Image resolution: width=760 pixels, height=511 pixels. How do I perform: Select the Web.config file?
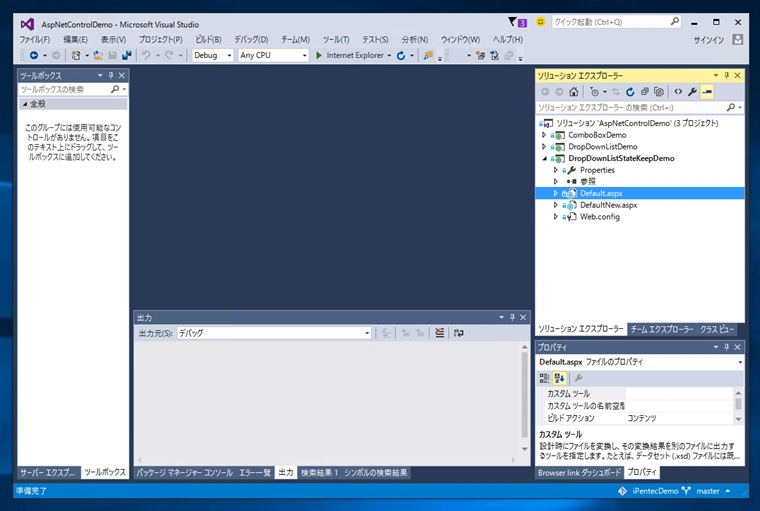click(x=600, y=217)
